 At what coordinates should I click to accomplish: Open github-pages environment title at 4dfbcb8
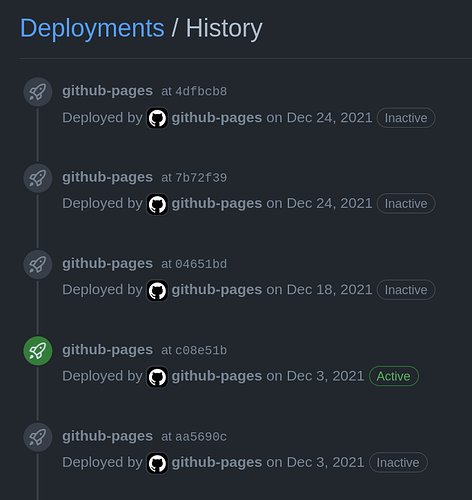click(108, 91)
